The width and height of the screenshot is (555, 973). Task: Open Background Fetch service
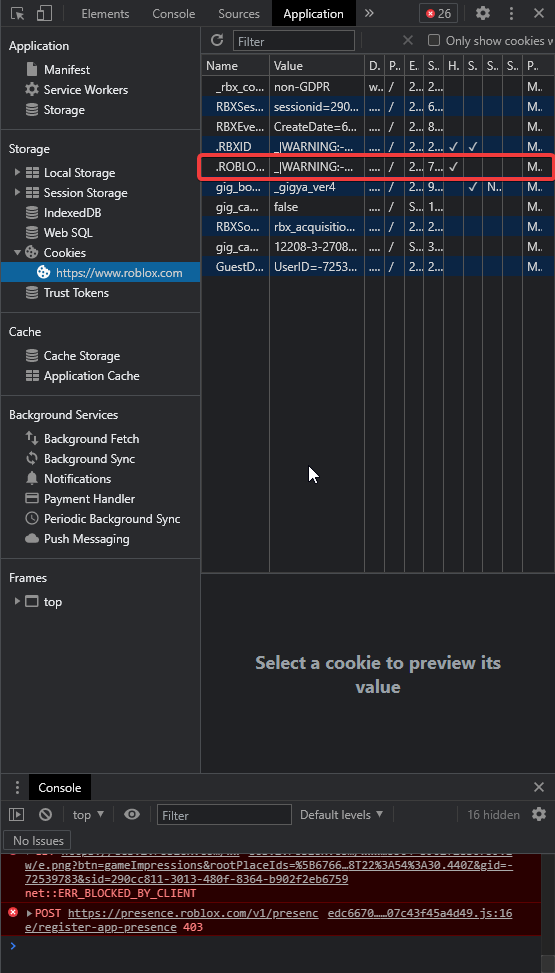pos(91,439)
